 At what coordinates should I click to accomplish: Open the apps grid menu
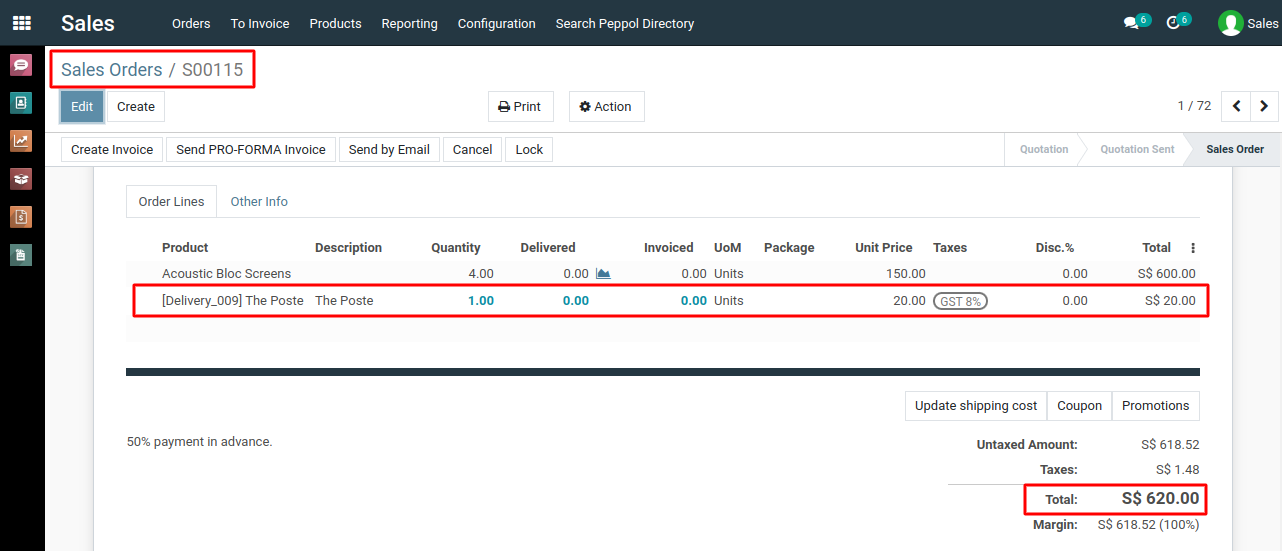pos(21,23)
